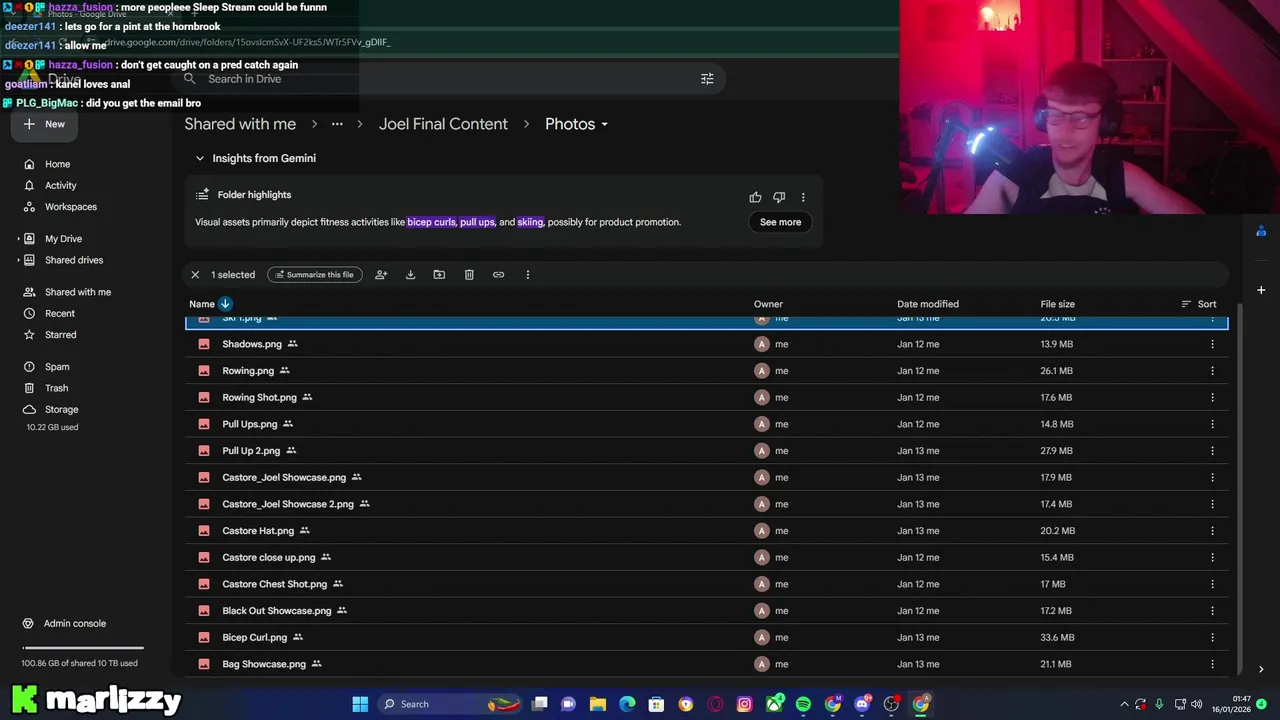The width and height of the screenshot is (1280, 720).
Task: Select the Rowing Shot.png file
Action: tap(706, 397)
